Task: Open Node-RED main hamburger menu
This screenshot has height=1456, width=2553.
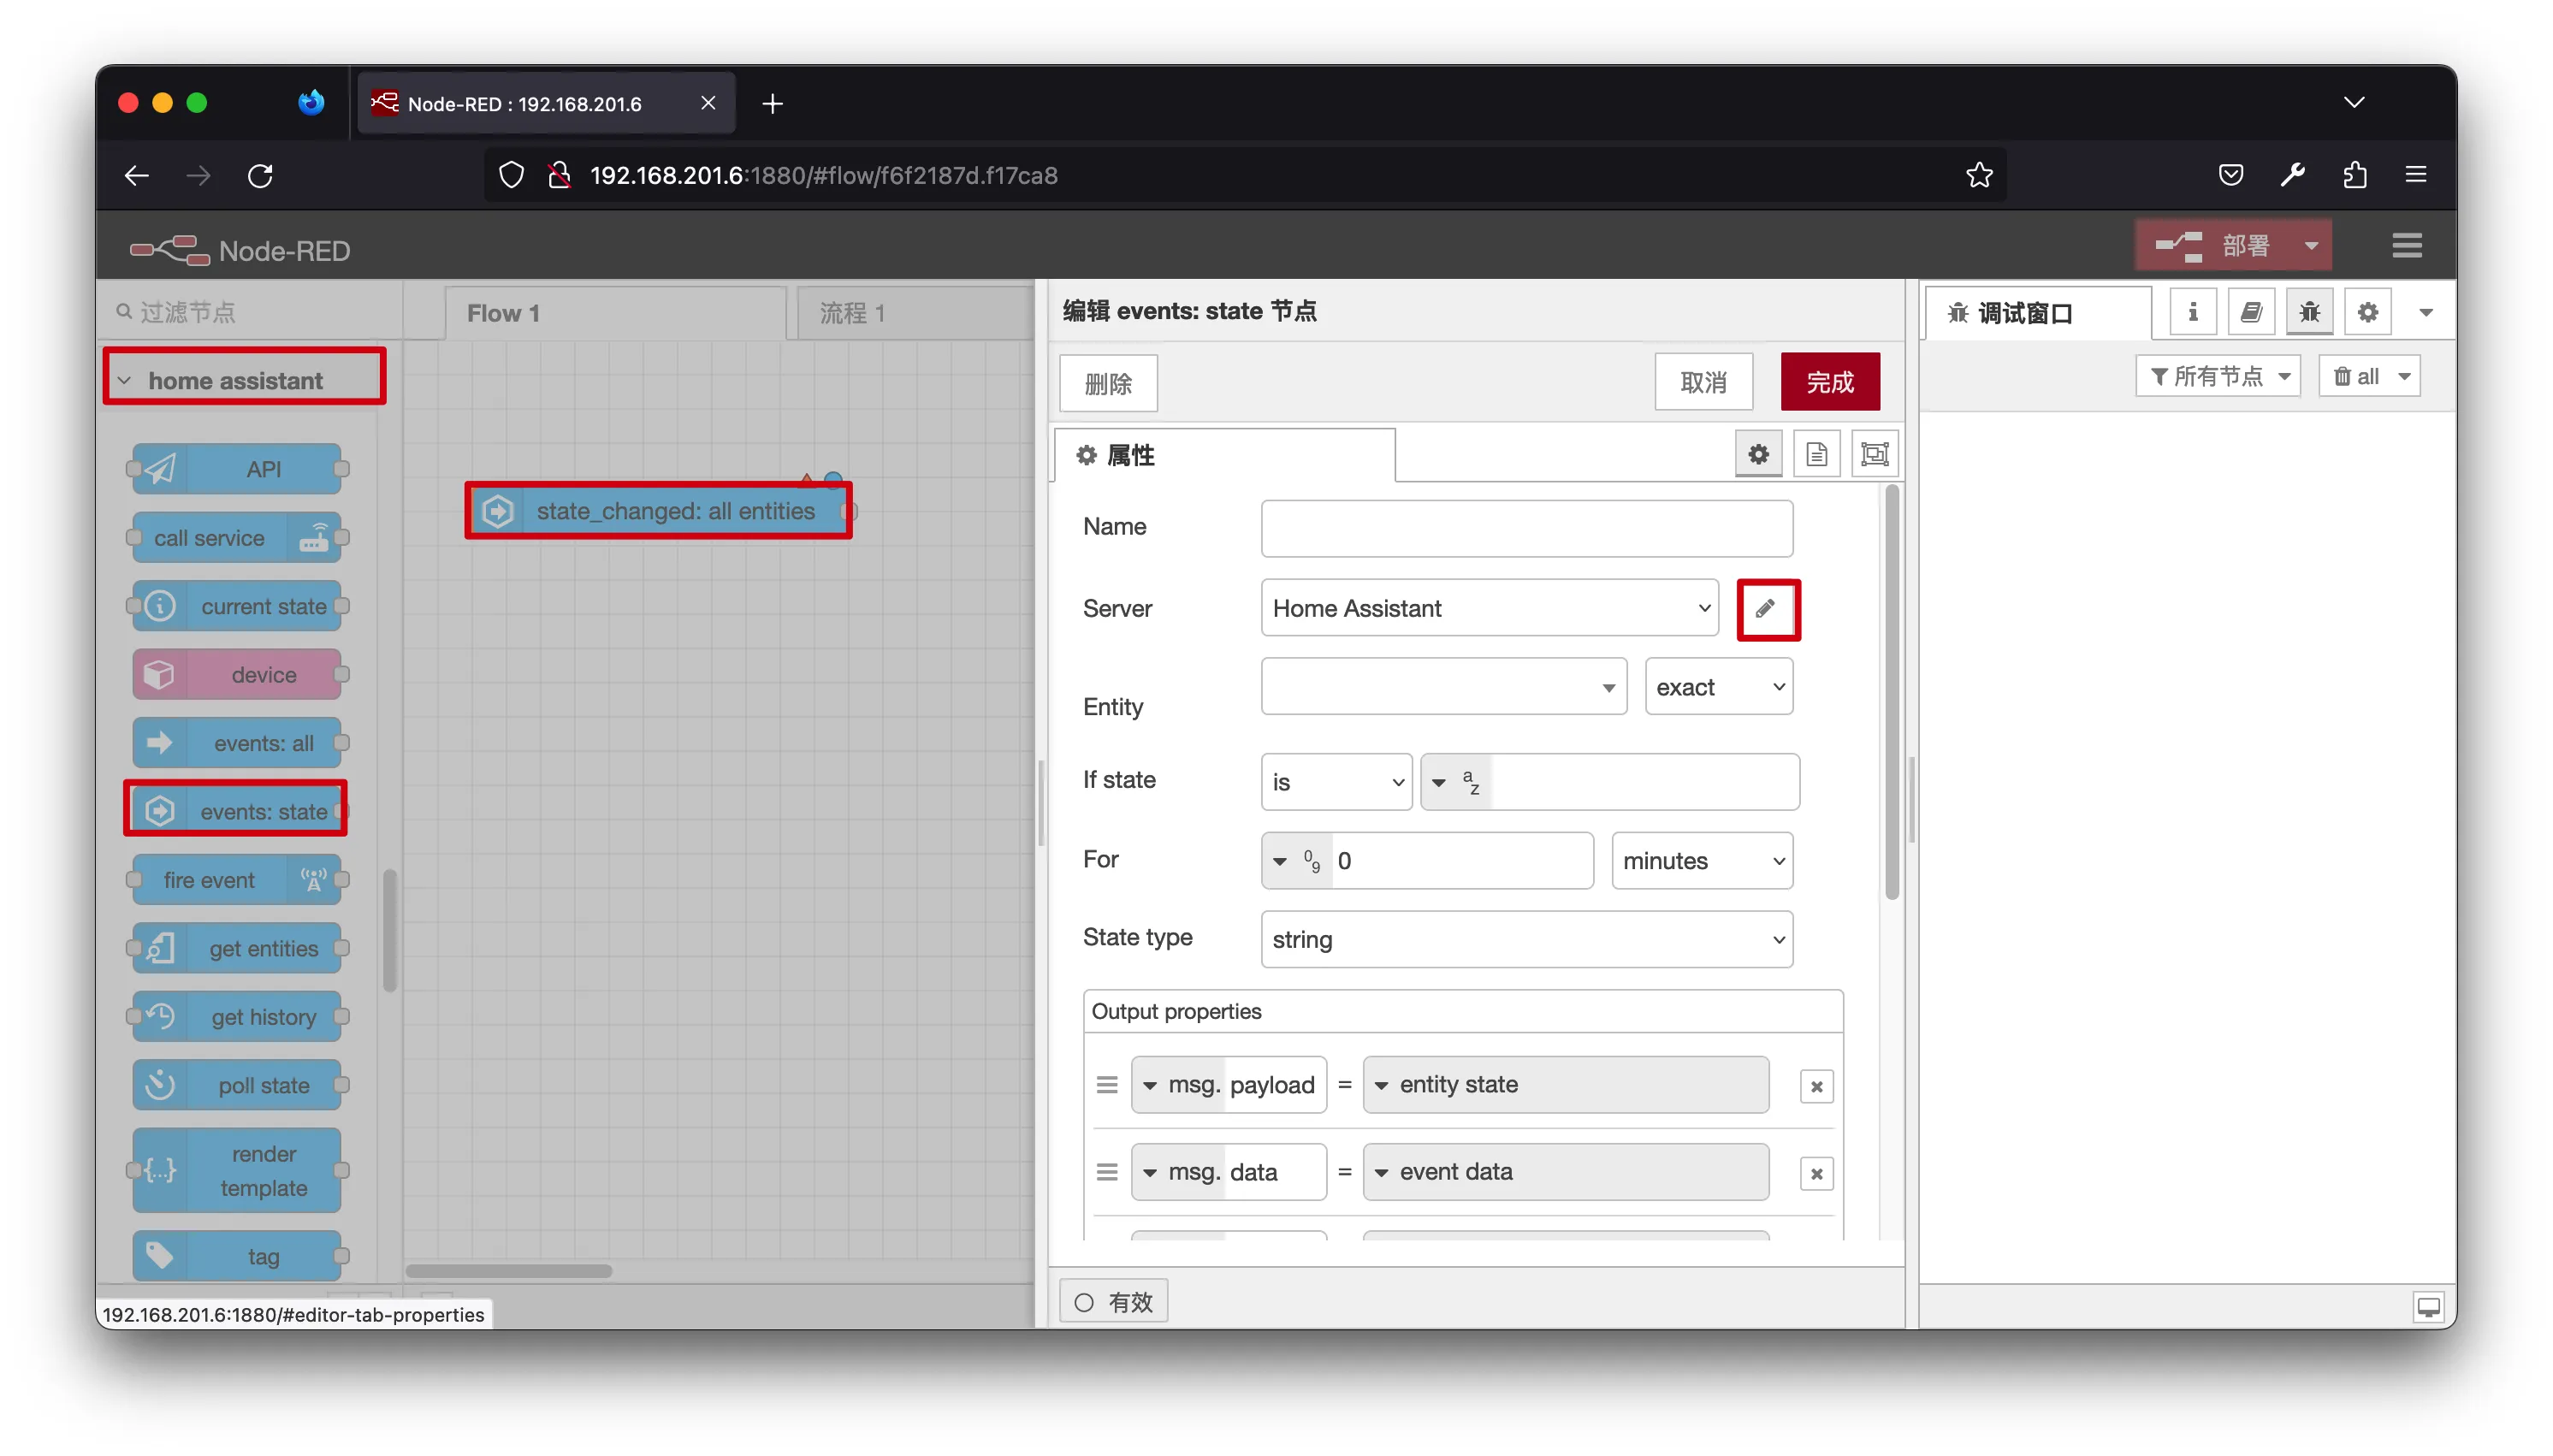Action: click(x=2406, y=245)
